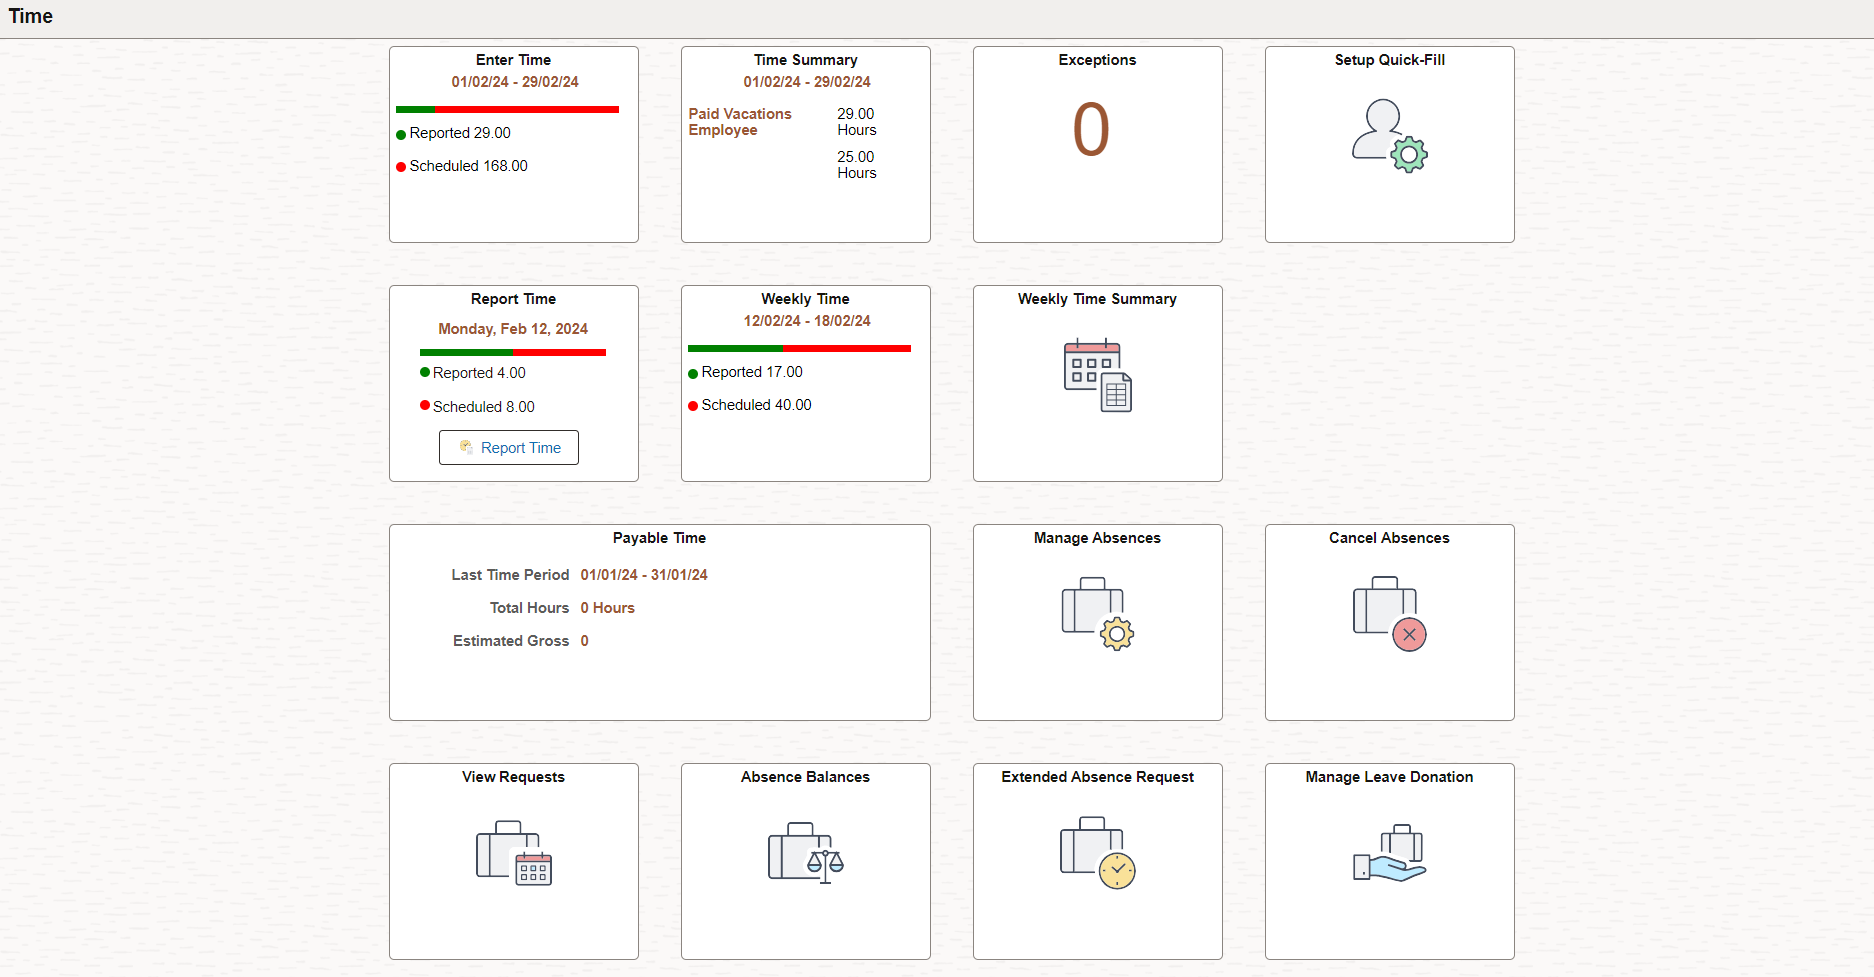Image resolution: width=1874 pixels, height=977 pixels.
Task: Open the Enter Time tile title
Action: tap(513, 60)
